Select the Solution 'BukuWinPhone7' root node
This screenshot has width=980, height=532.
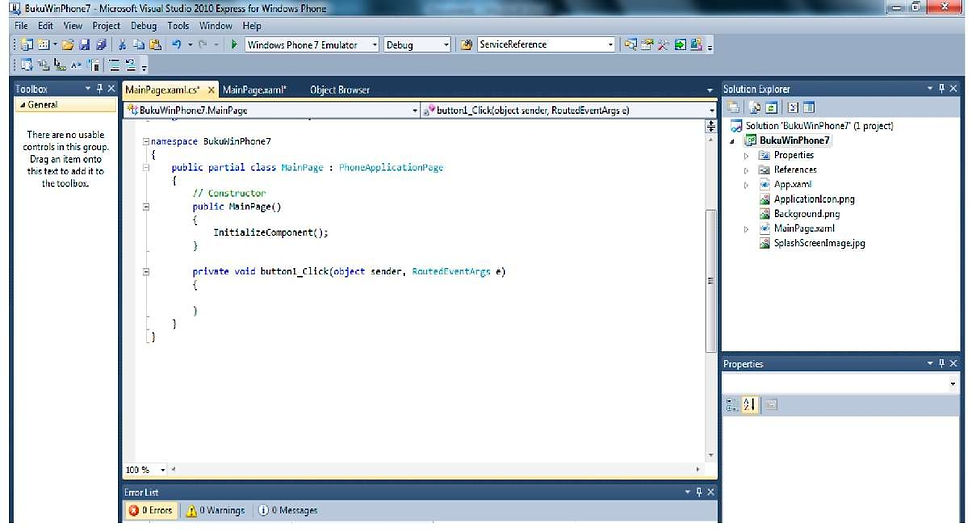tap(819, 126)
